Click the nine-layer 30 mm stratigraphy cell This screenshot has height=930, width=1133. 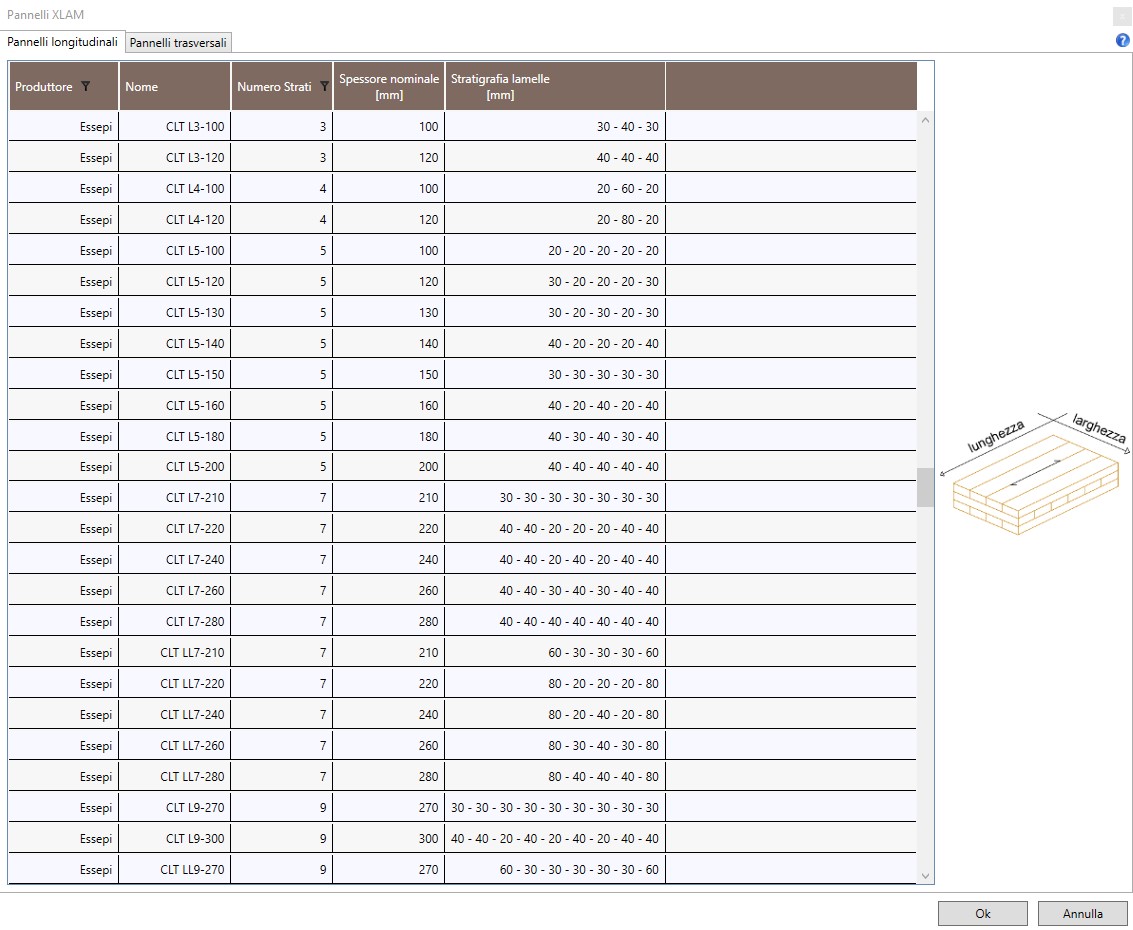pyautogui.click(x=555, y=808)
